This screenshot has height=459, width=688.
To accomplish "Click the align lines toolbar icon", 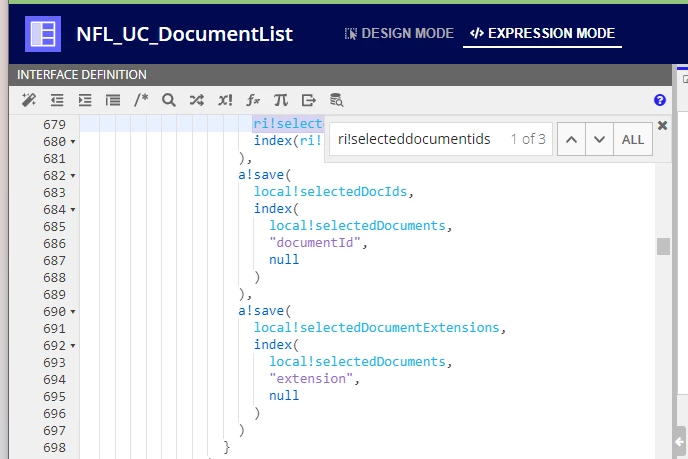I will point(113,100).
